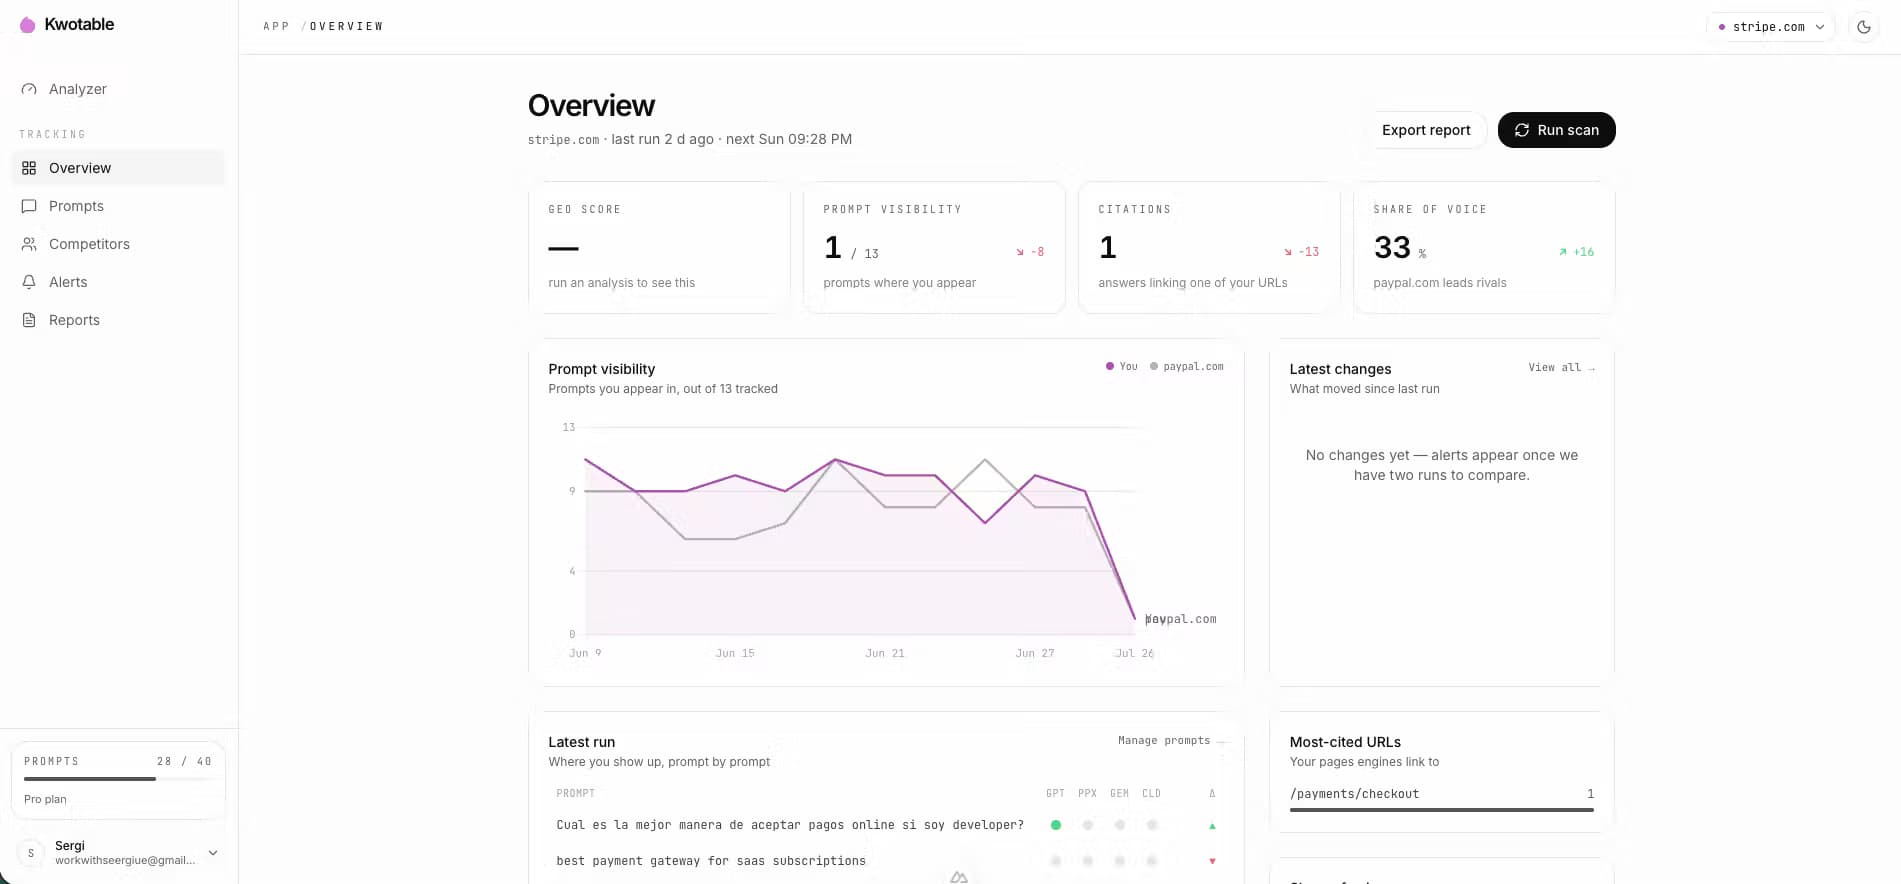
Task: Click the GPT dot in the payment gateway row
Action: click(x=1056, y=861)
